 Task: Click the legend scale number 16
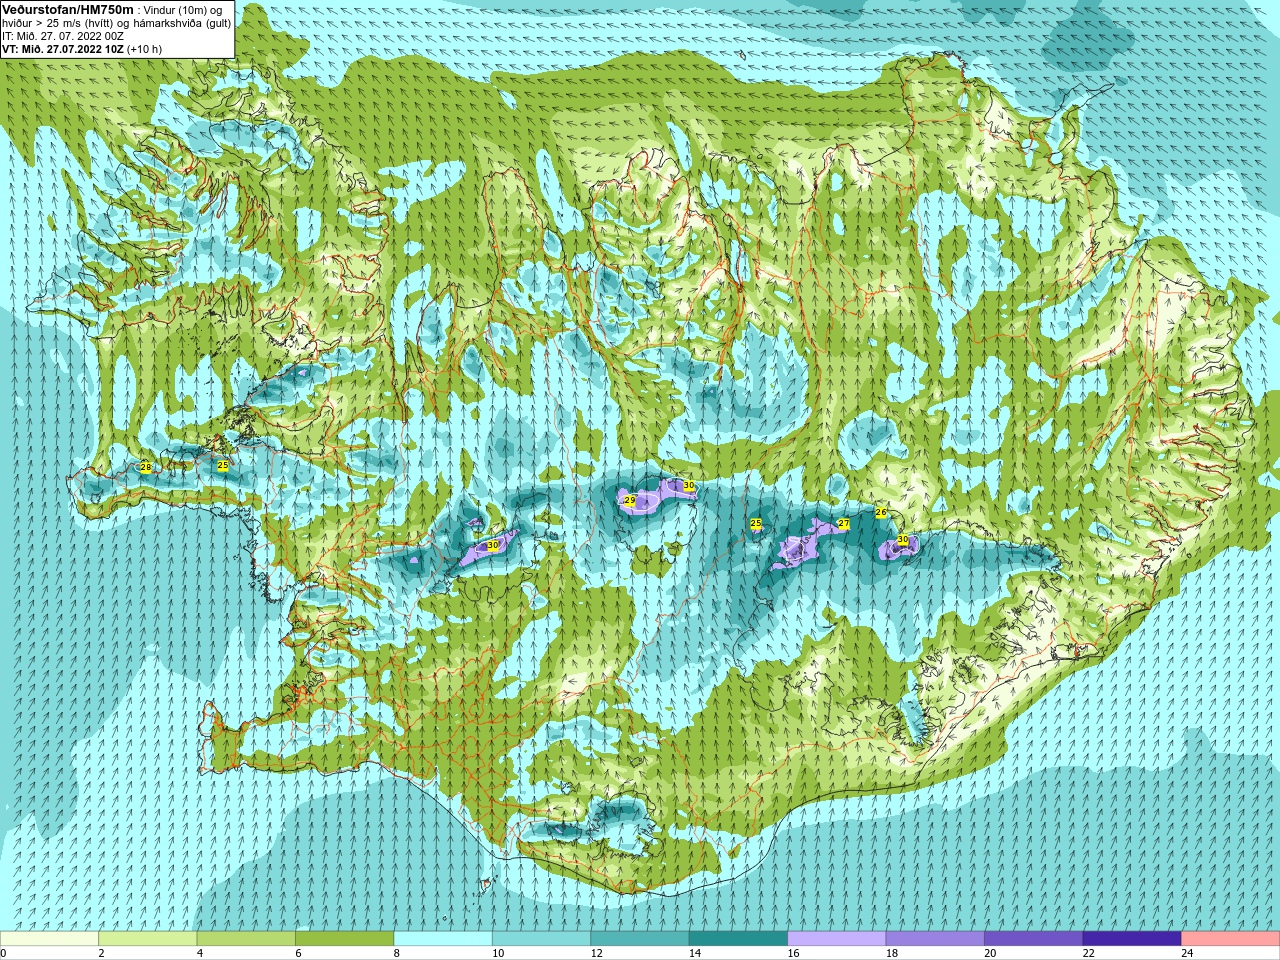793,953
